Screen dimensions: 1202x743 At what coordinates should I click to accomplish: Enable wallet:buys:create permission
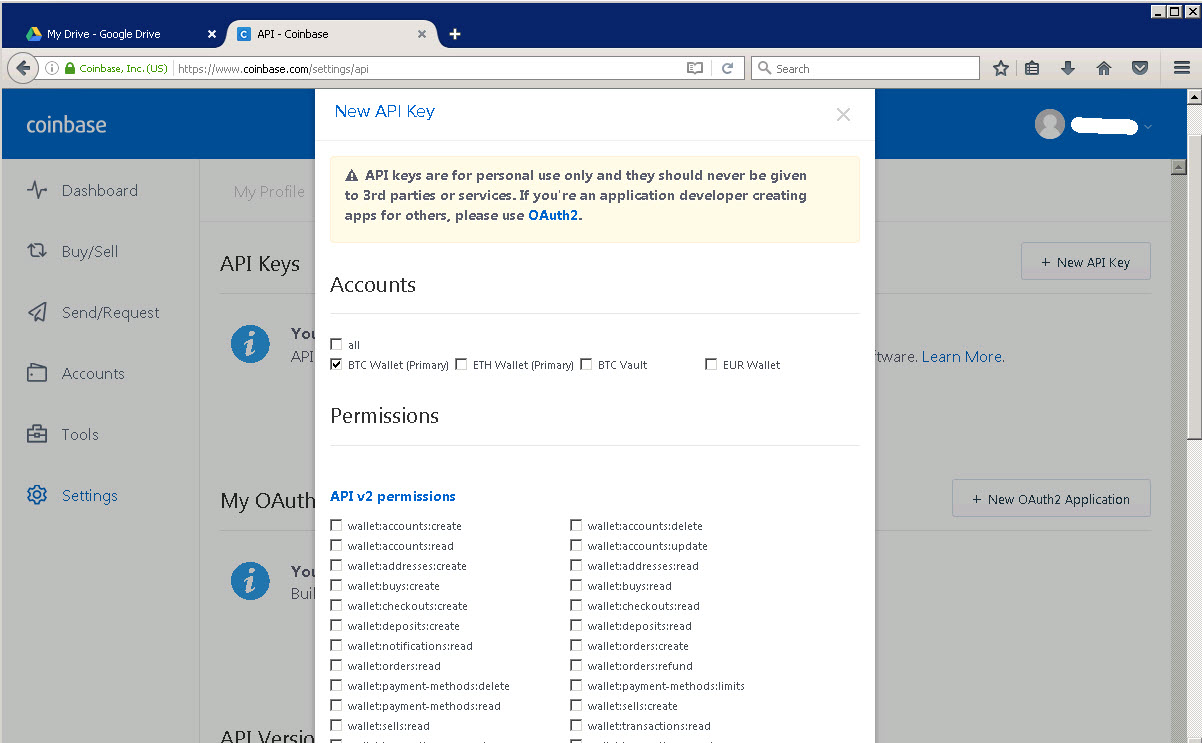[x=336, y=585]
